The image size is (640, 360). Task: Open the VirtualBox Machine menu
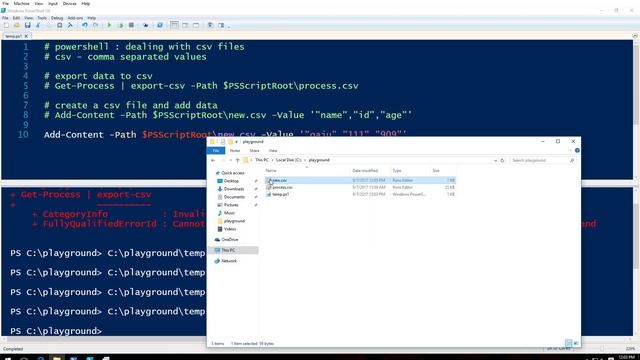point(21,4)
